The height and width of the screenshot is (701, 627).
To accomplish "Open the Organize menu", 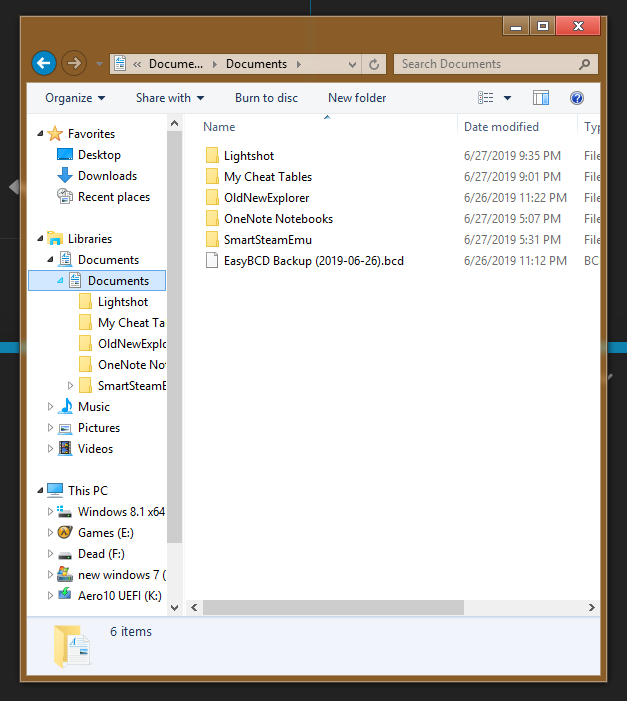I will 75,98.
